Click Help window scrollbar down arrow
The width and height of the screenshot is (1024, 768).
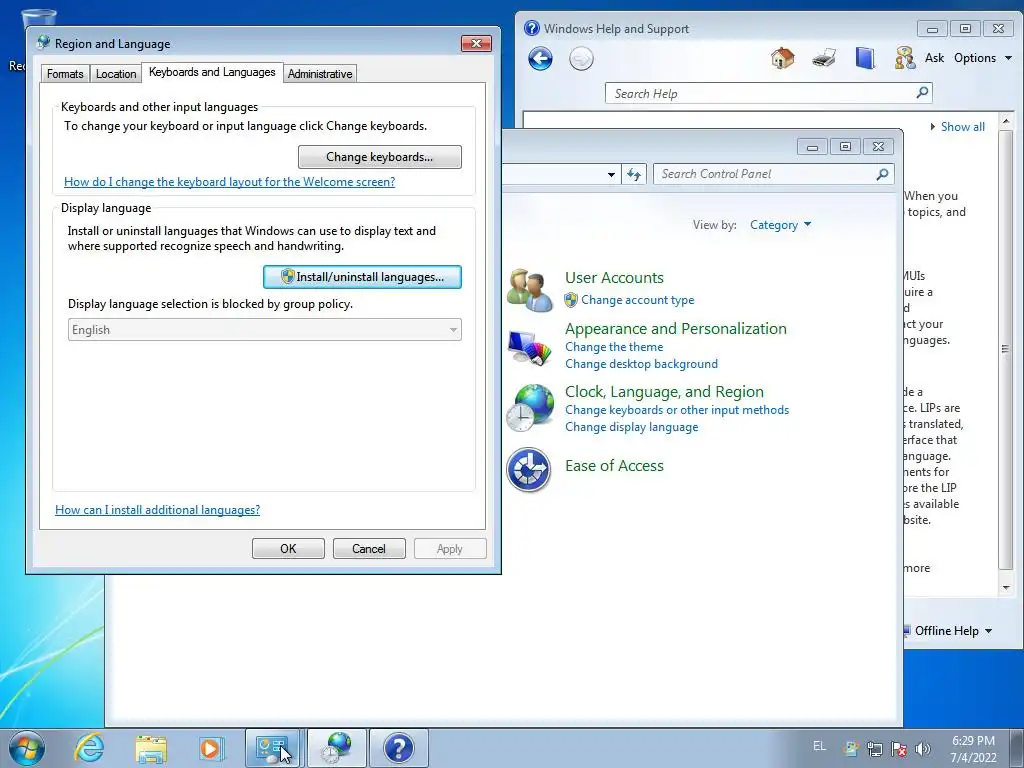1006,588
